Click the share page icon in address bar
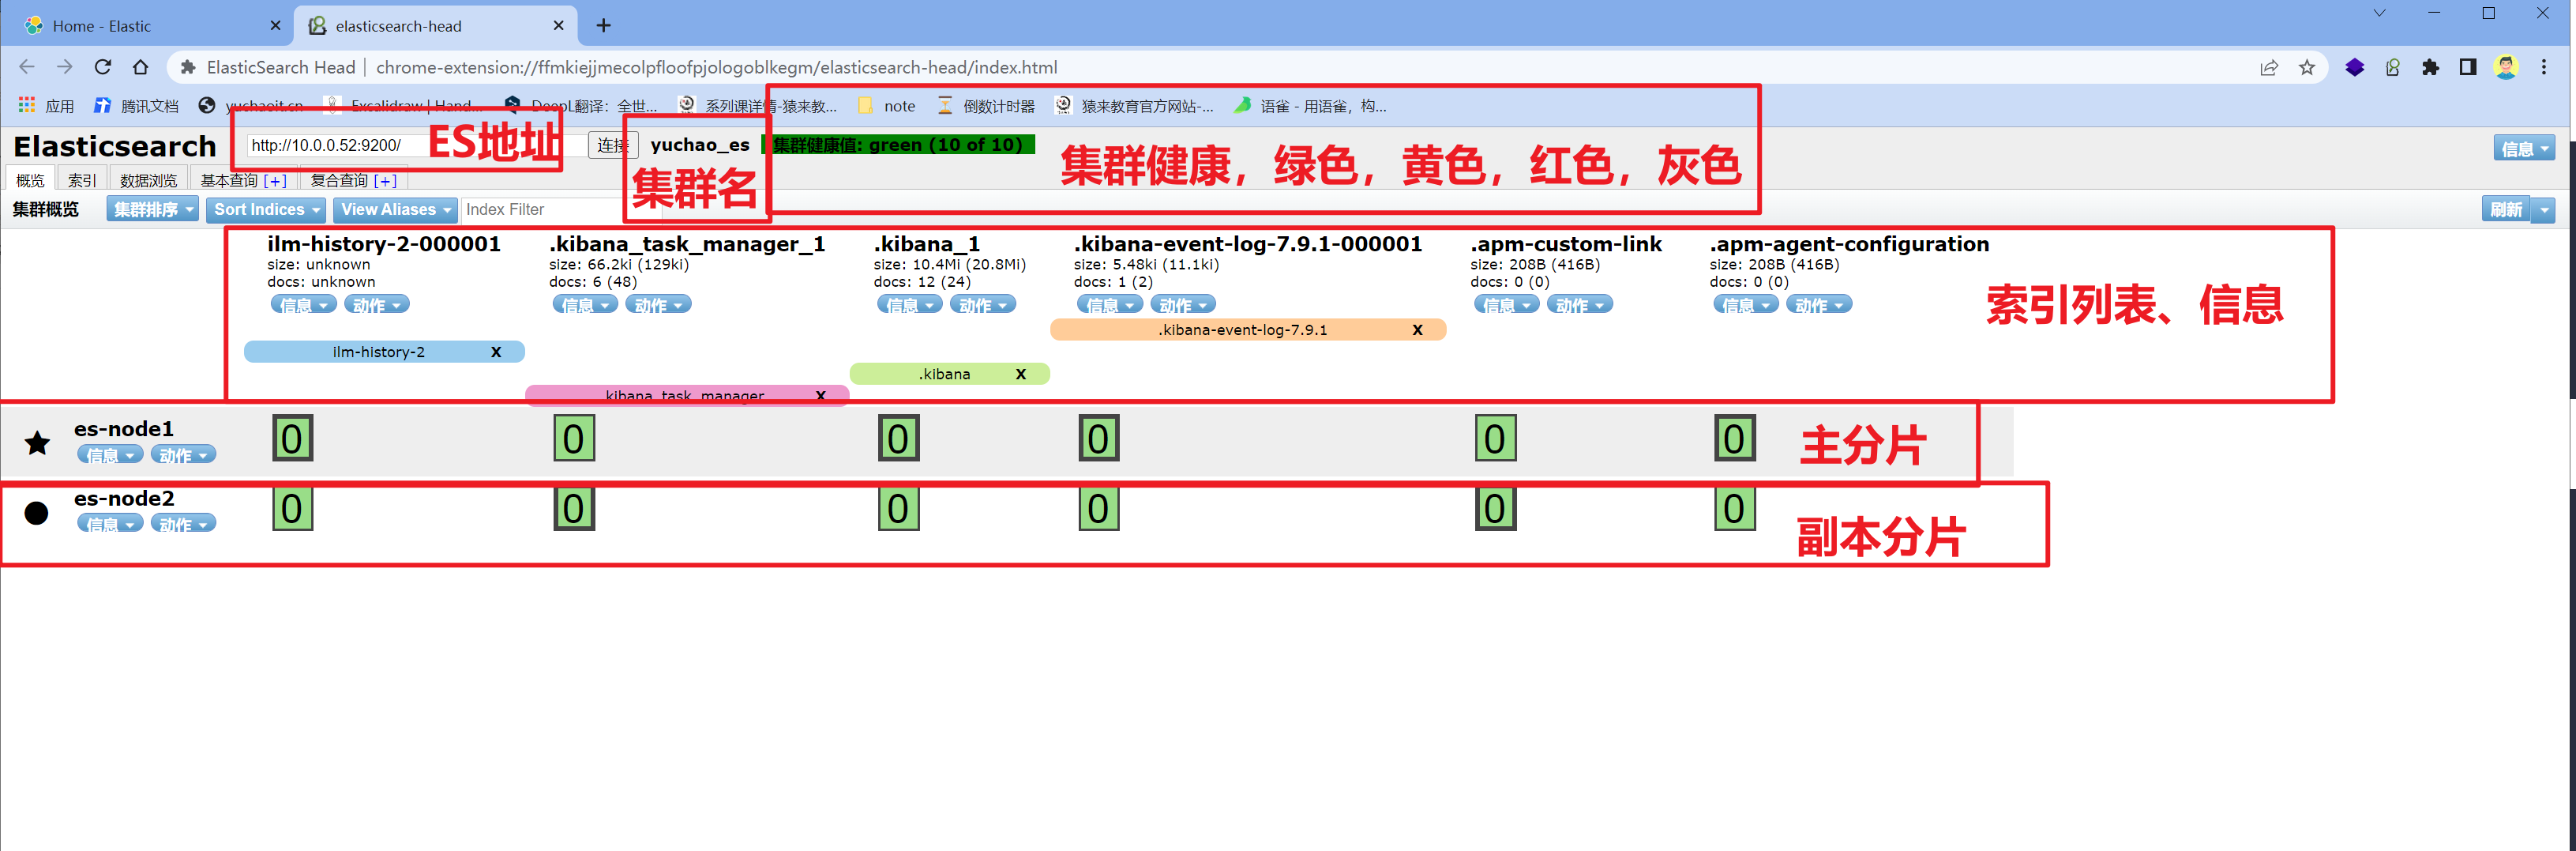The image size is (2576, 851). pos(2268,67)
